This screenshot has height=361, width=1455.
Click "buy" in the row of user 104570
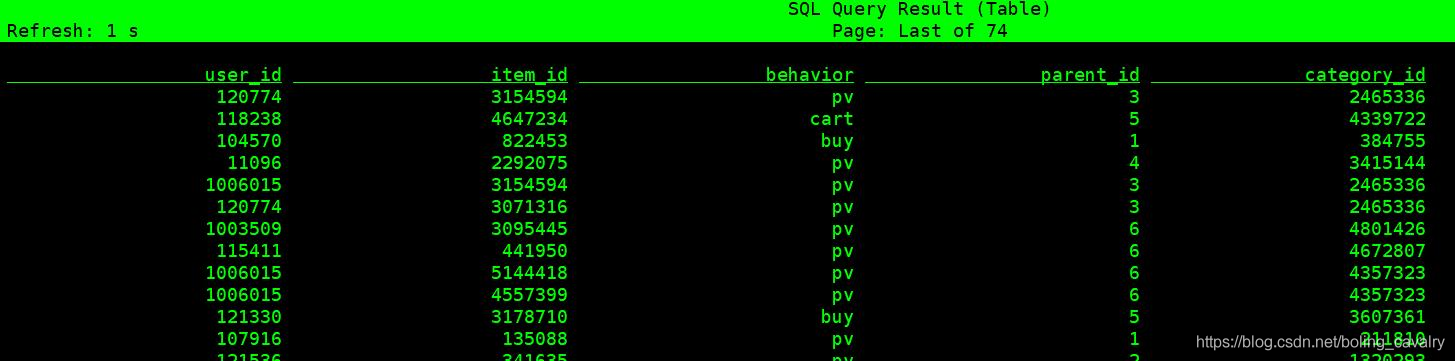point(837,141)
